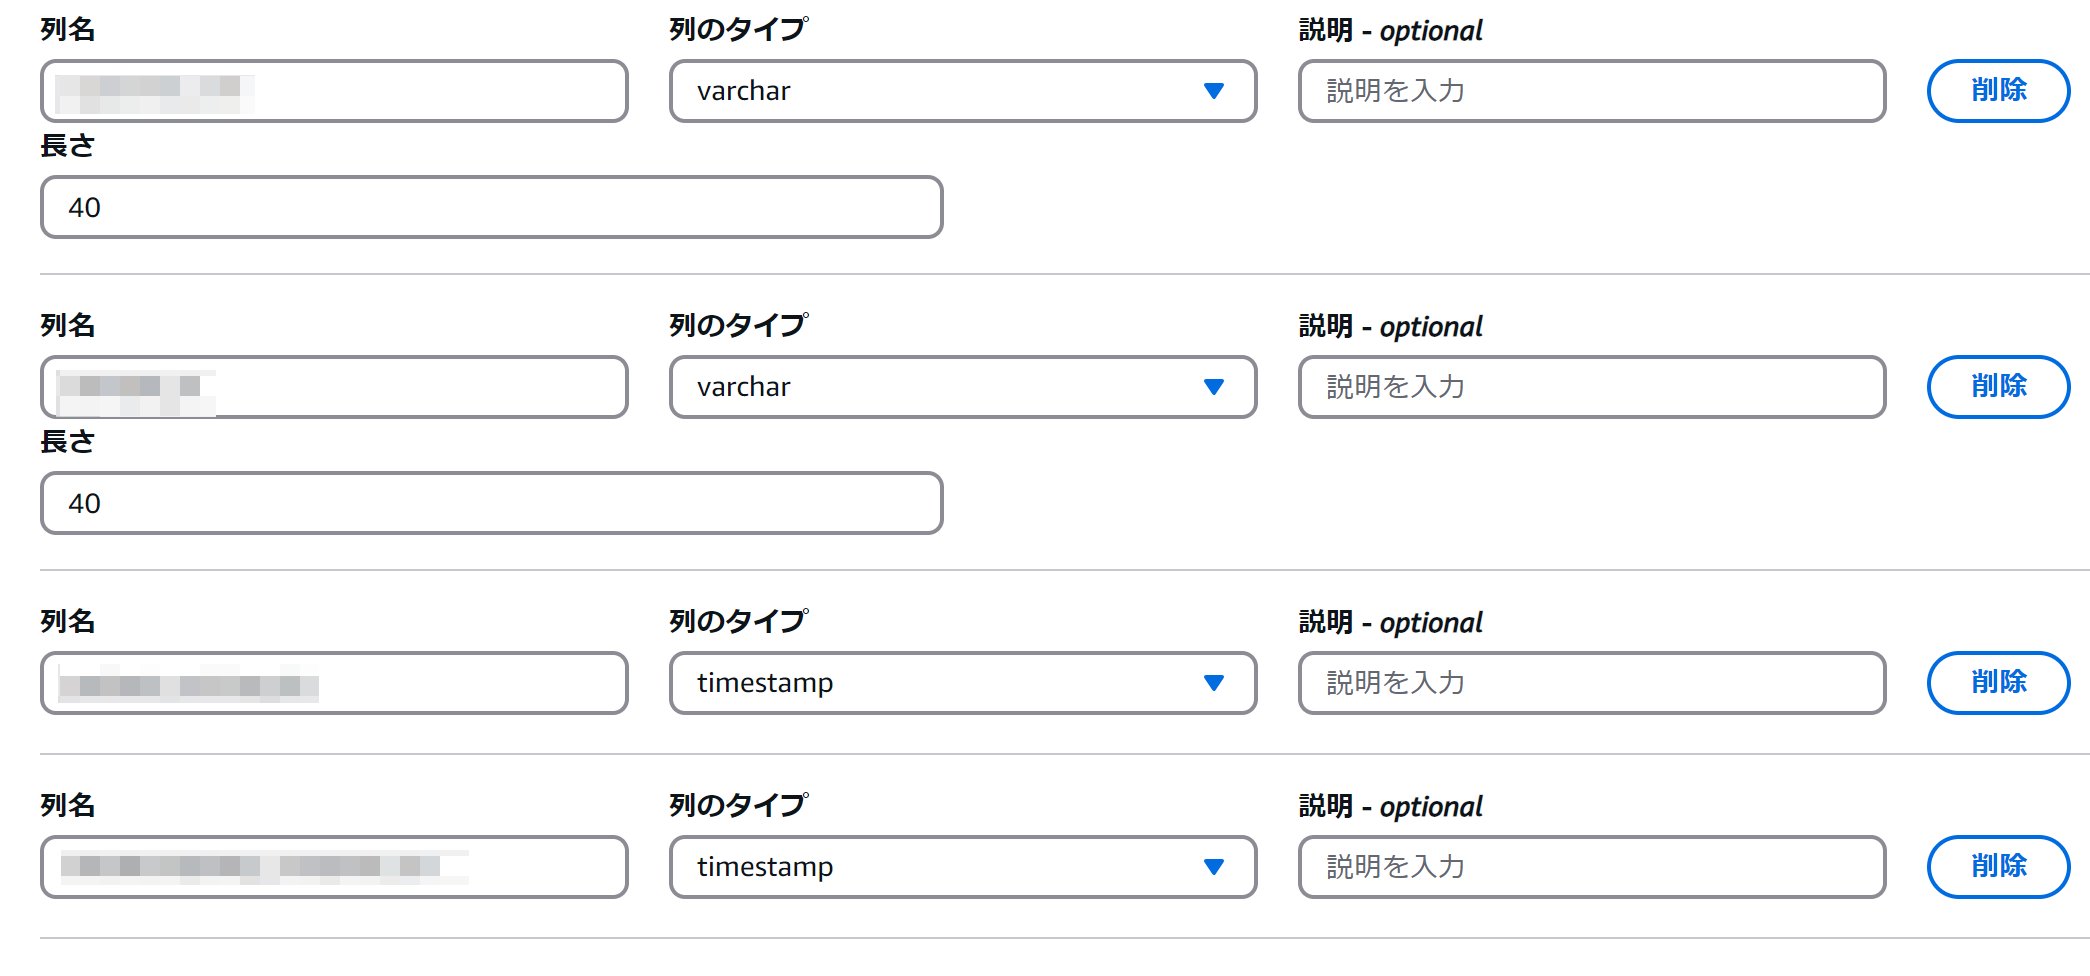Focus the fourth row column name field
The width and height of the screenshot is (2090, 976).
540,867
